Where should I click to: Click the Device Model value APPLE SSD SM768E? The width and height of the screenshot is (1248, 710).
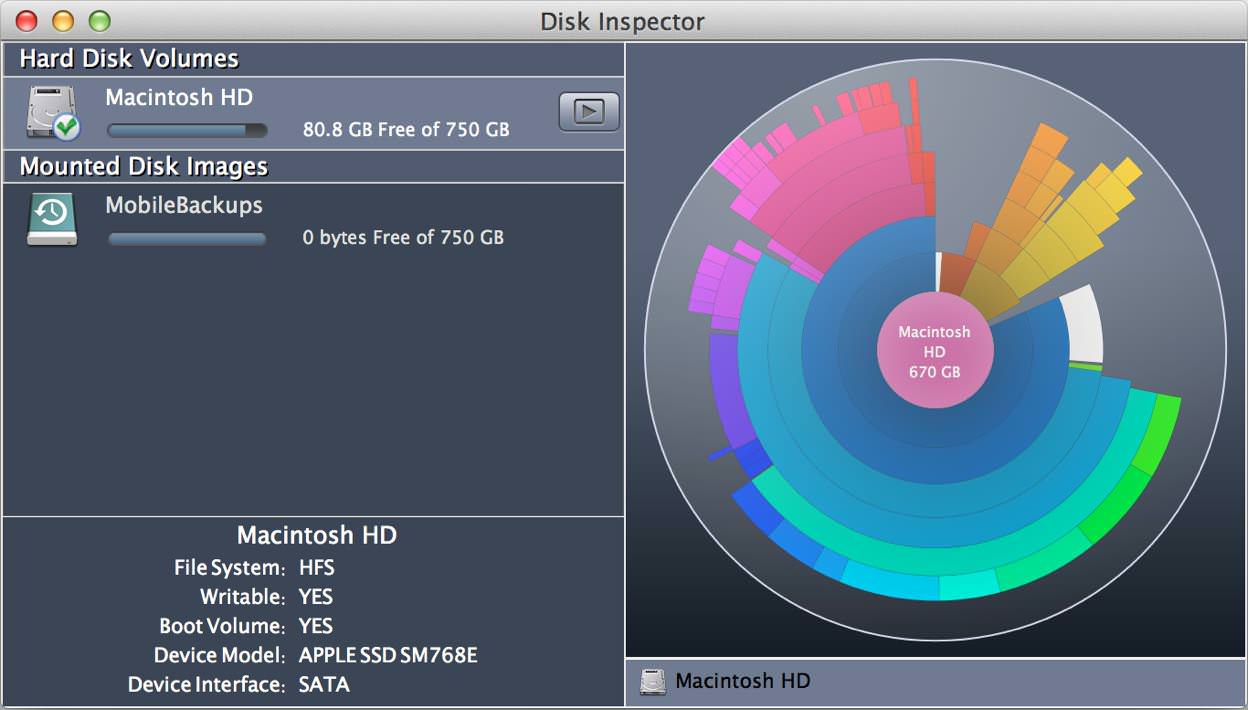[x=388, y=656]
